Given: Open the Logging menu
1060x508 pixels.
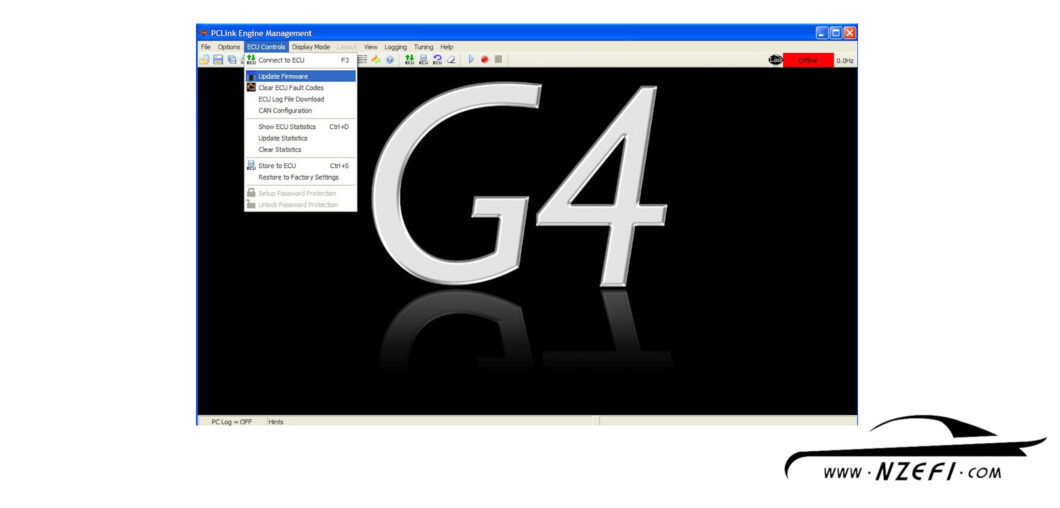Looking at the screenshot, I should point(395,47).
